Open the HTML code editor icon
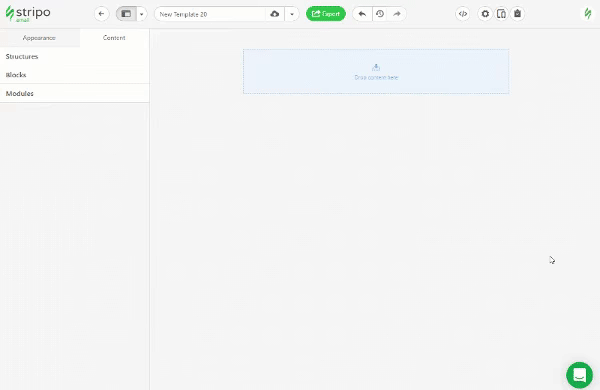The height and width of the screenshot is (390, 600). 463,14
